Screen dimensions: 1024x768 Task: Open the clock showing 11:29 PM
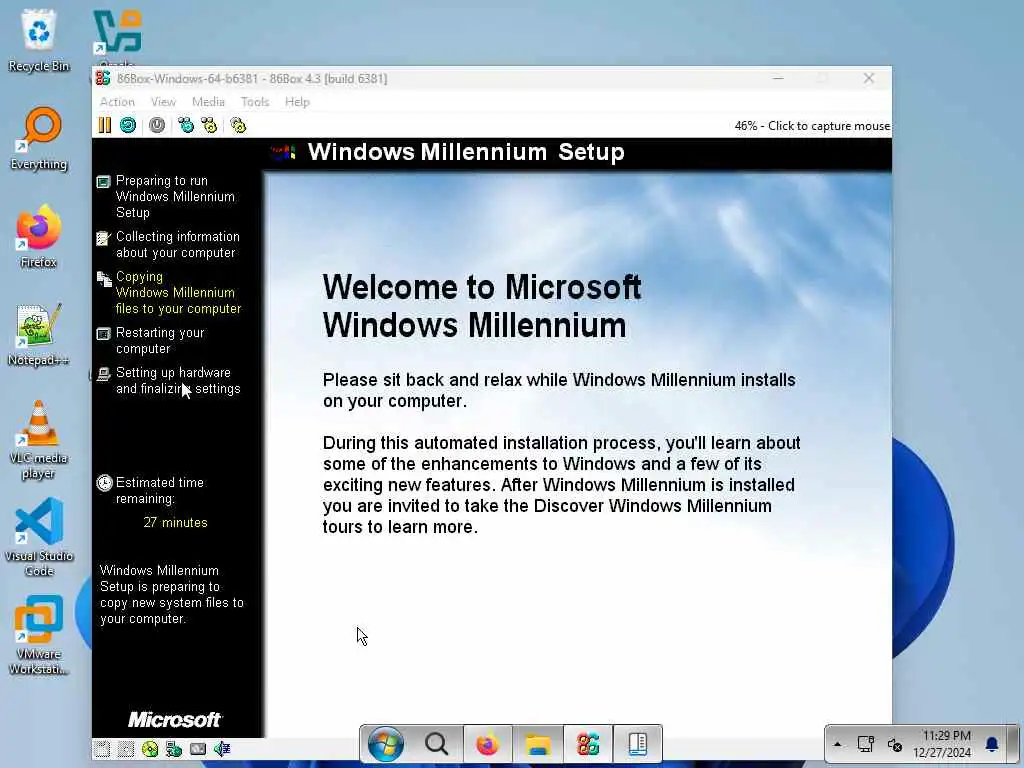tap(942, 744)
